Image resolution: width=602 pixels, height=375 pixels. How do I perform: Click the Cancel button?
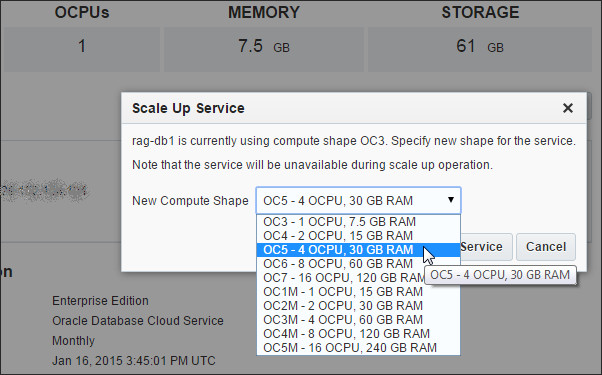coord(546,247)
